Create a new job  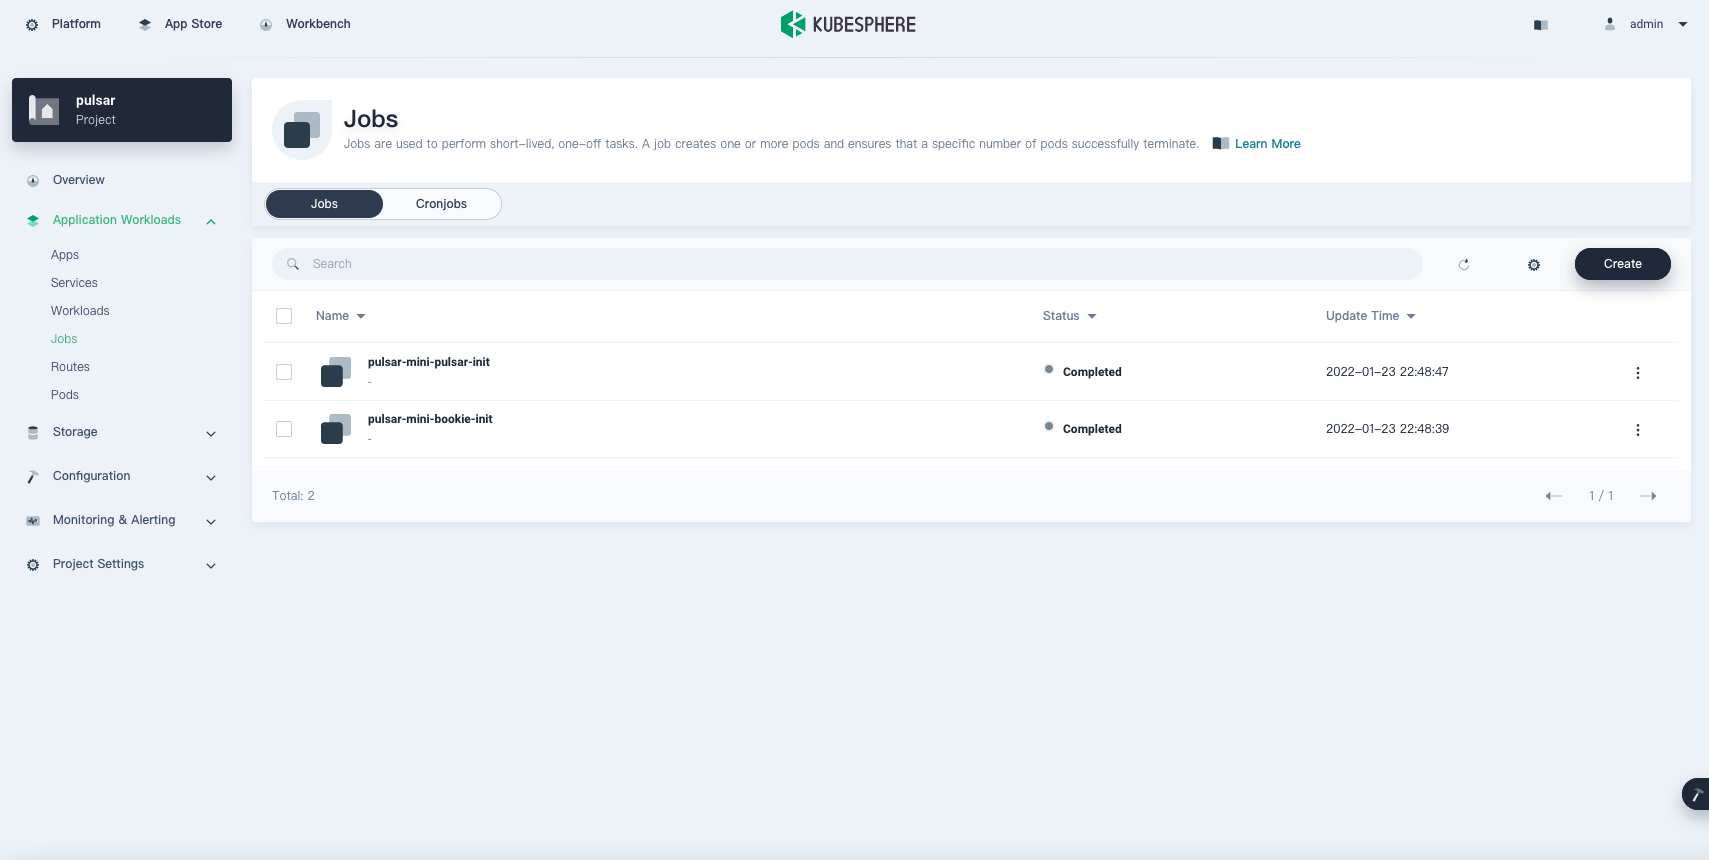pos(1623,264)
